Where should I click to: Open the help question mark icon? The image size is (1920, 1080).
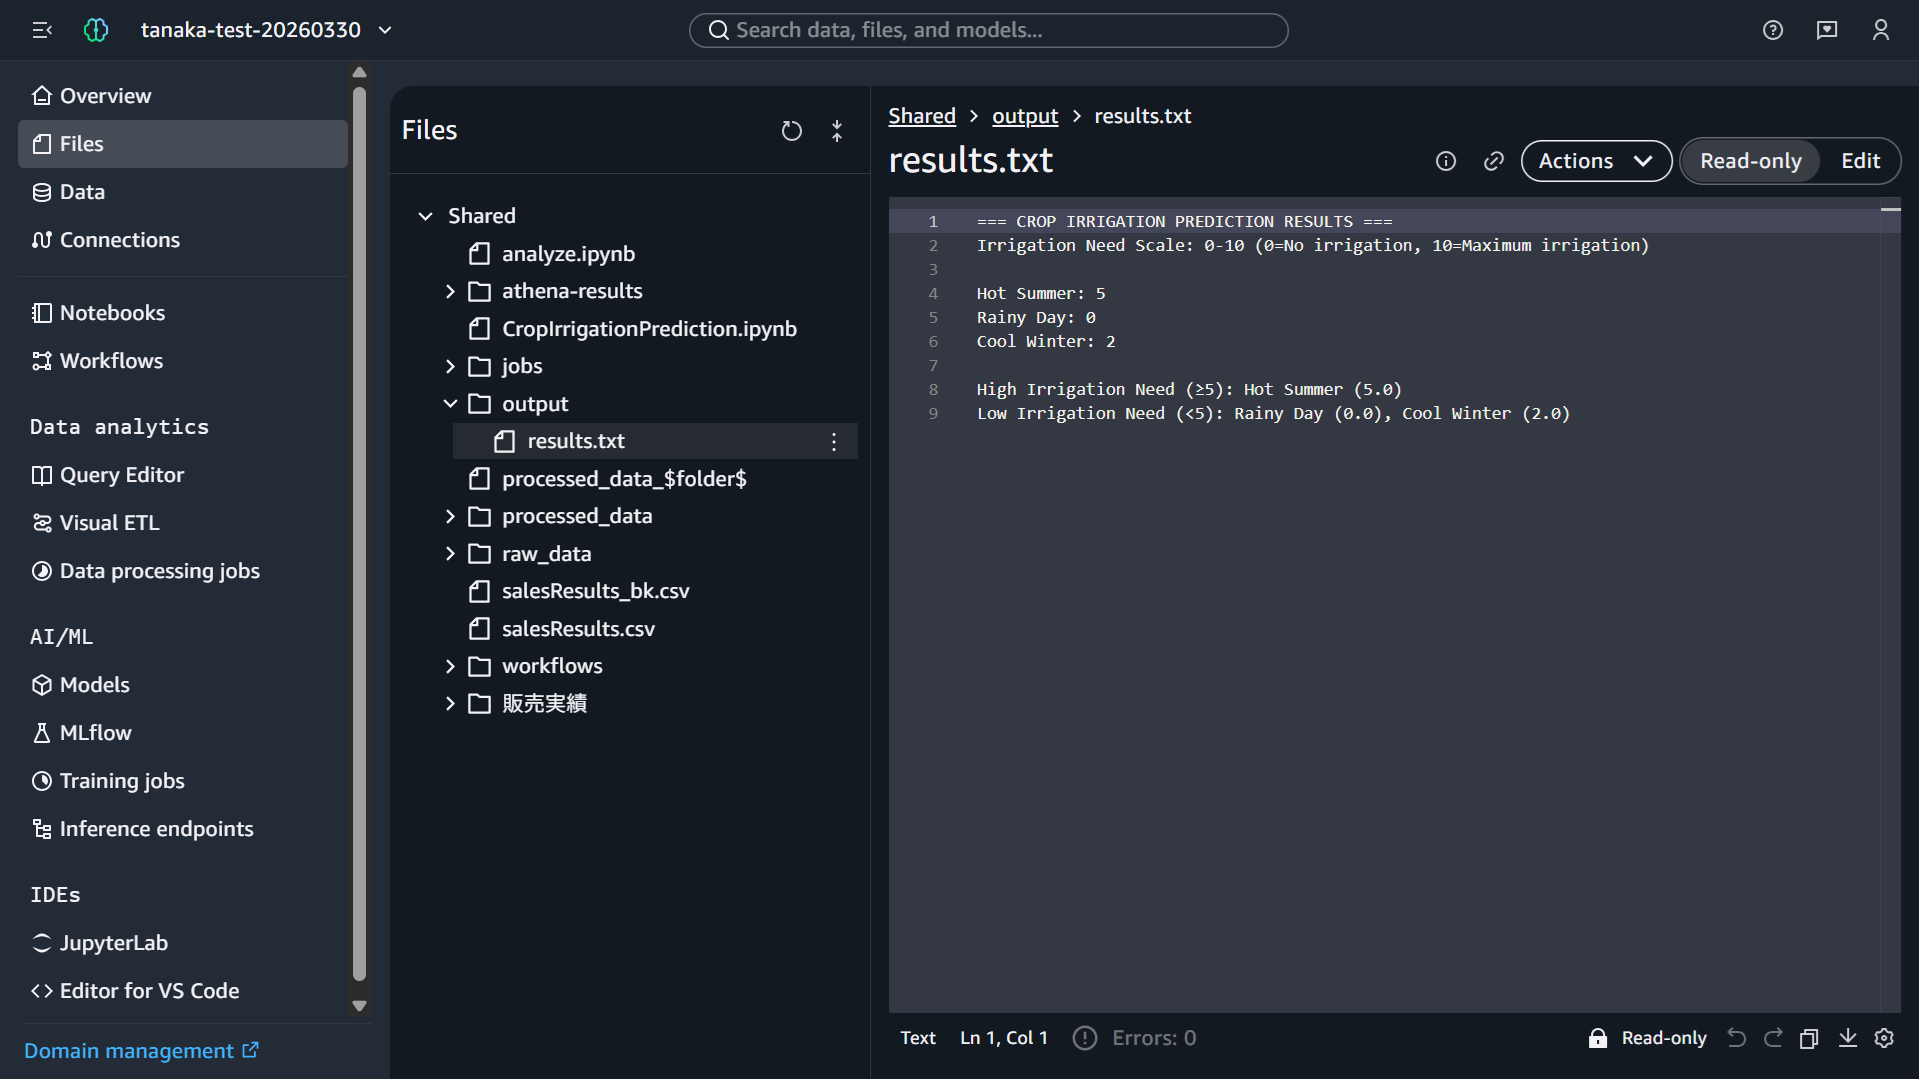click(1773, 30)
